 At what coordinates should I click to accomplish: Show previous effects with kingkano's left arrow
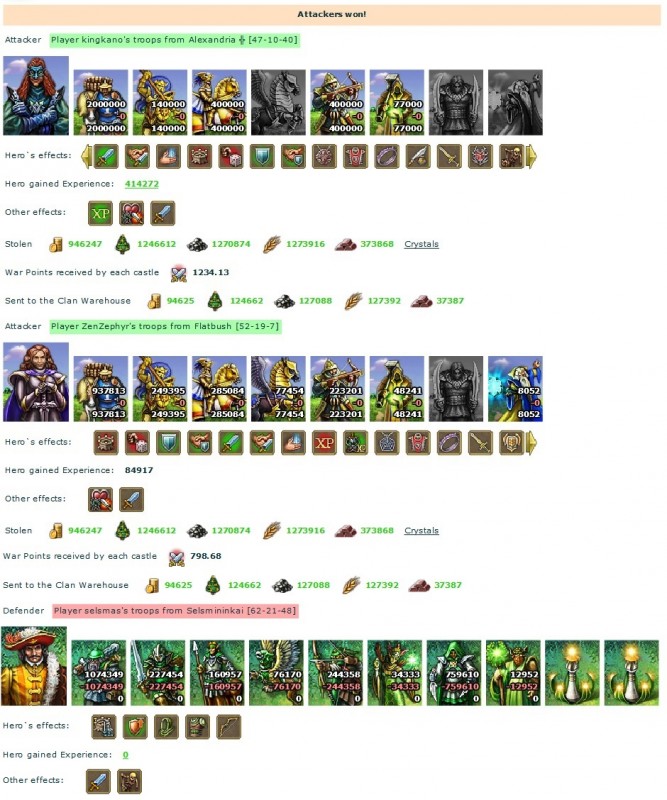click(x=87, y=157)
